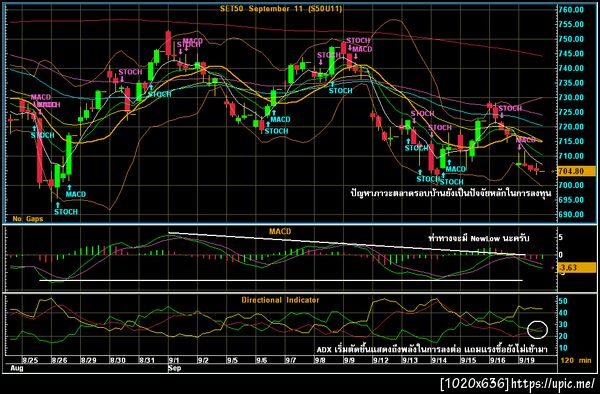The width and height of the screenshot is (600, 394).
Task: Select the 40 level on Directional Indicator axis
Action: click(563, 313)
